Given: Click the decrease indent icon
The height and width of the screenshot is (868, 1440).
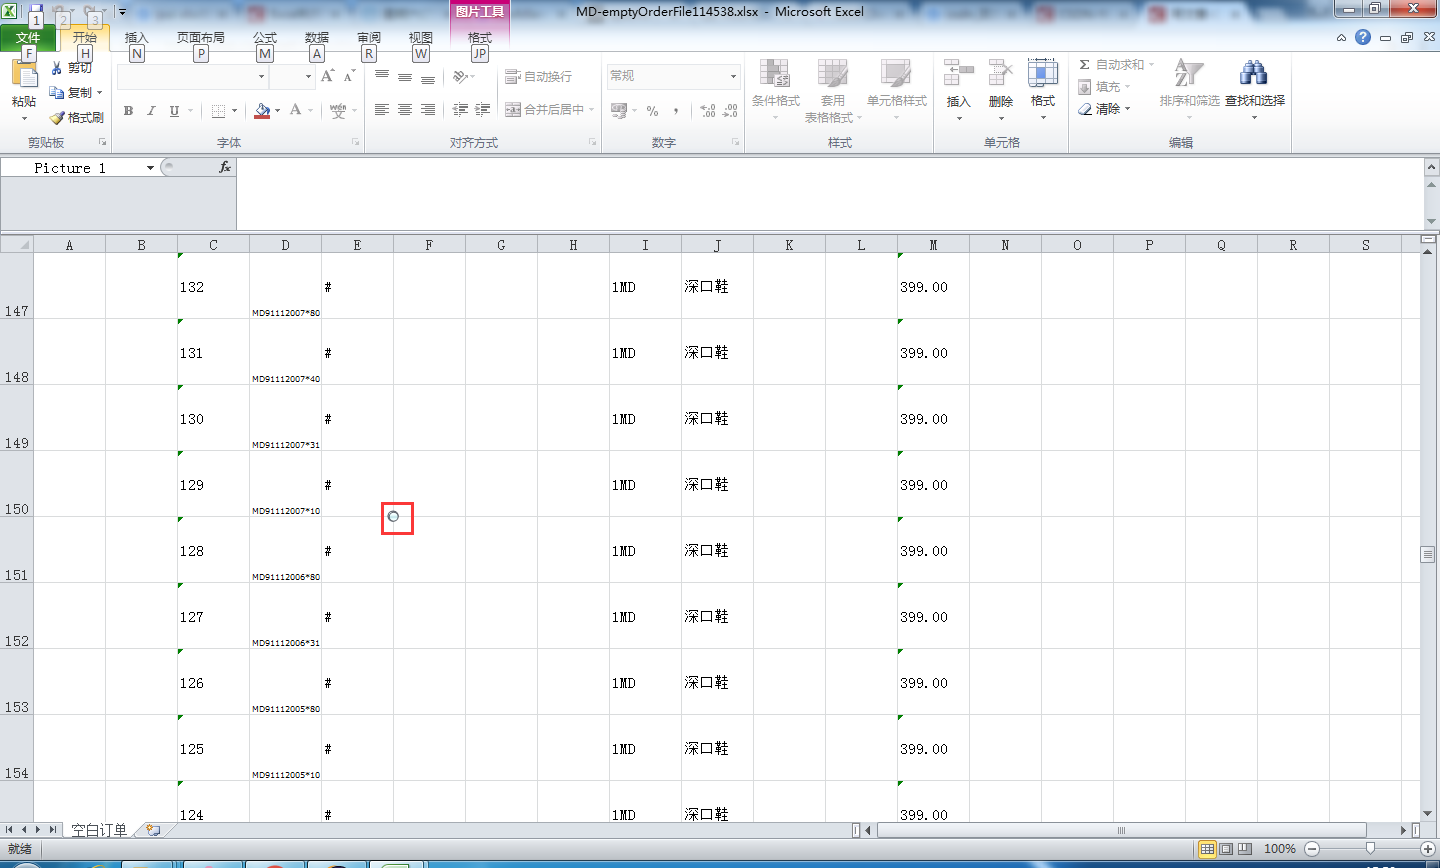Looking at the screenshot, I should (460, 110).
